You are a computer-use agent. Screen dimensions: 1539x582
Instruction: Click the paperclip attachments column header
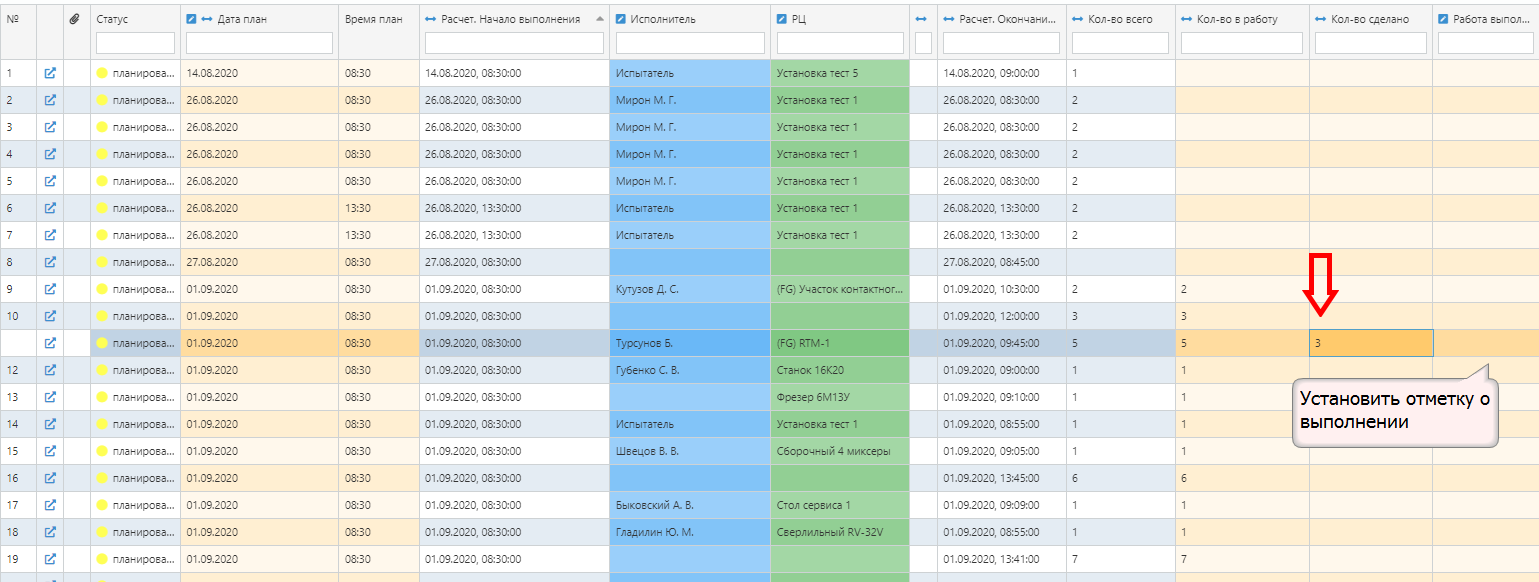[75, 19]
